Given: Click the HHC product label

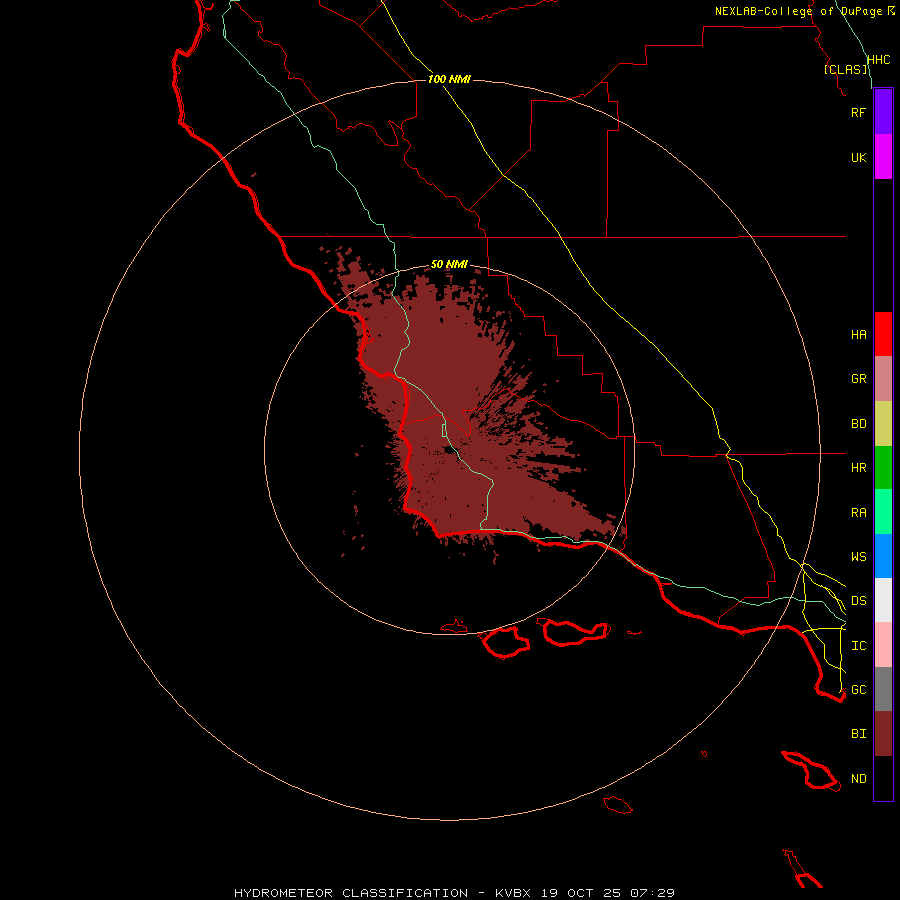Looking at the screenshot, I should click(878, 60).
